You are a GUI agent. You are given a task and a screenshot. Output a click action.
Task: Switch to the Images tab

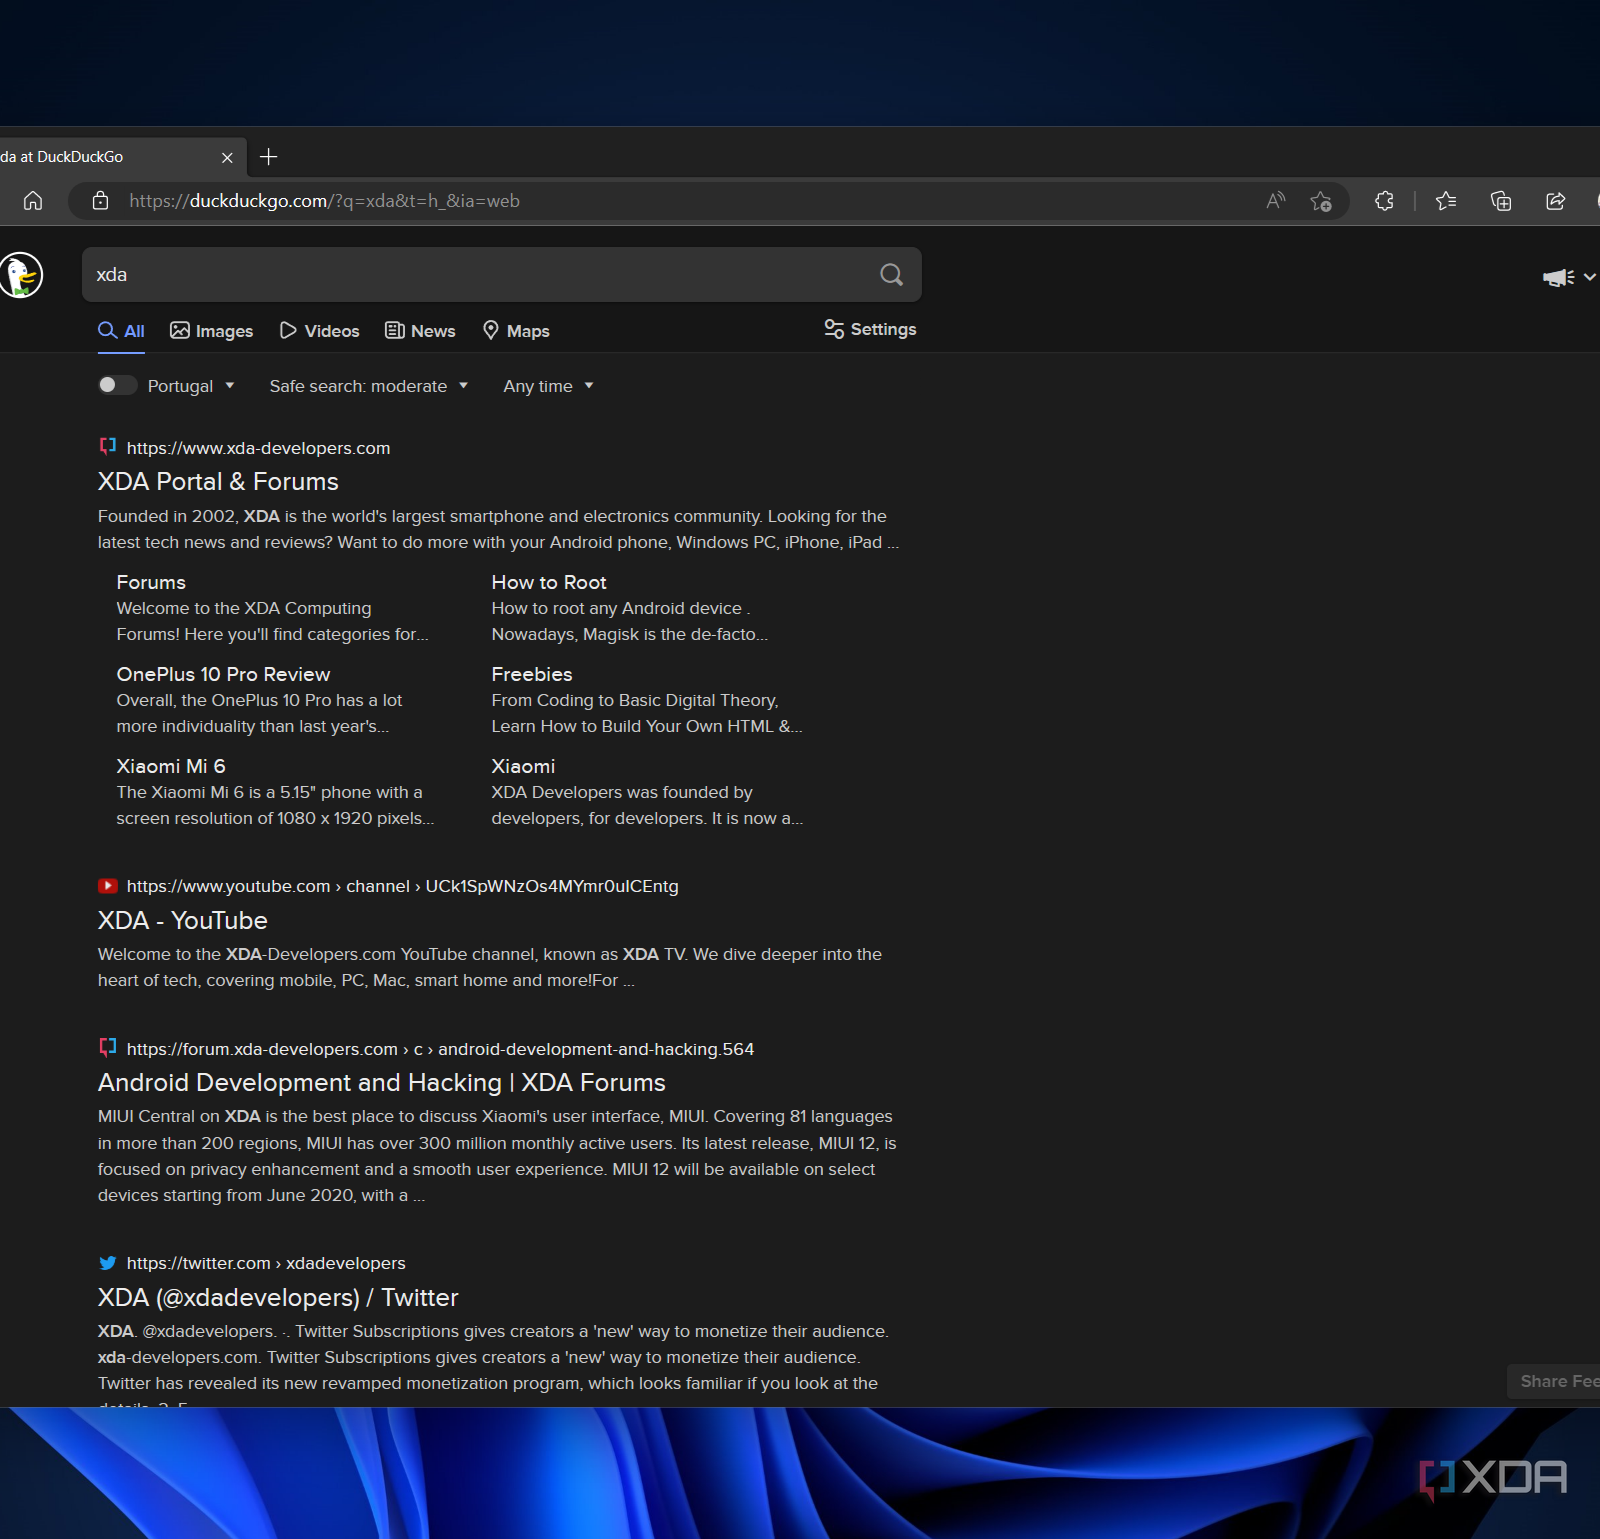pos(211,331)
